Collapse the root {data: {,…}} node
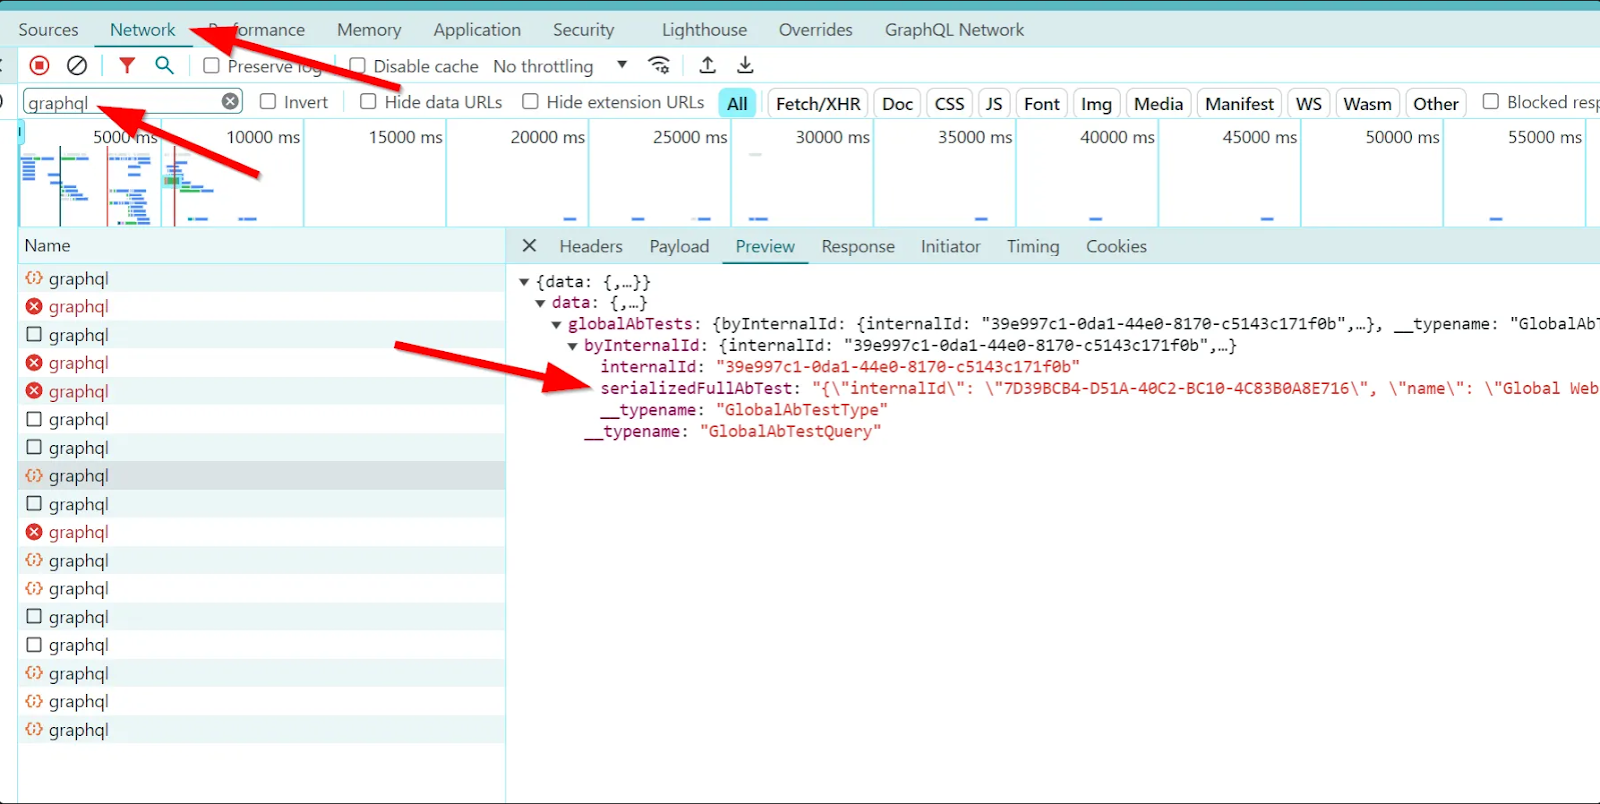1600x804 pixels. pos(524,282)
